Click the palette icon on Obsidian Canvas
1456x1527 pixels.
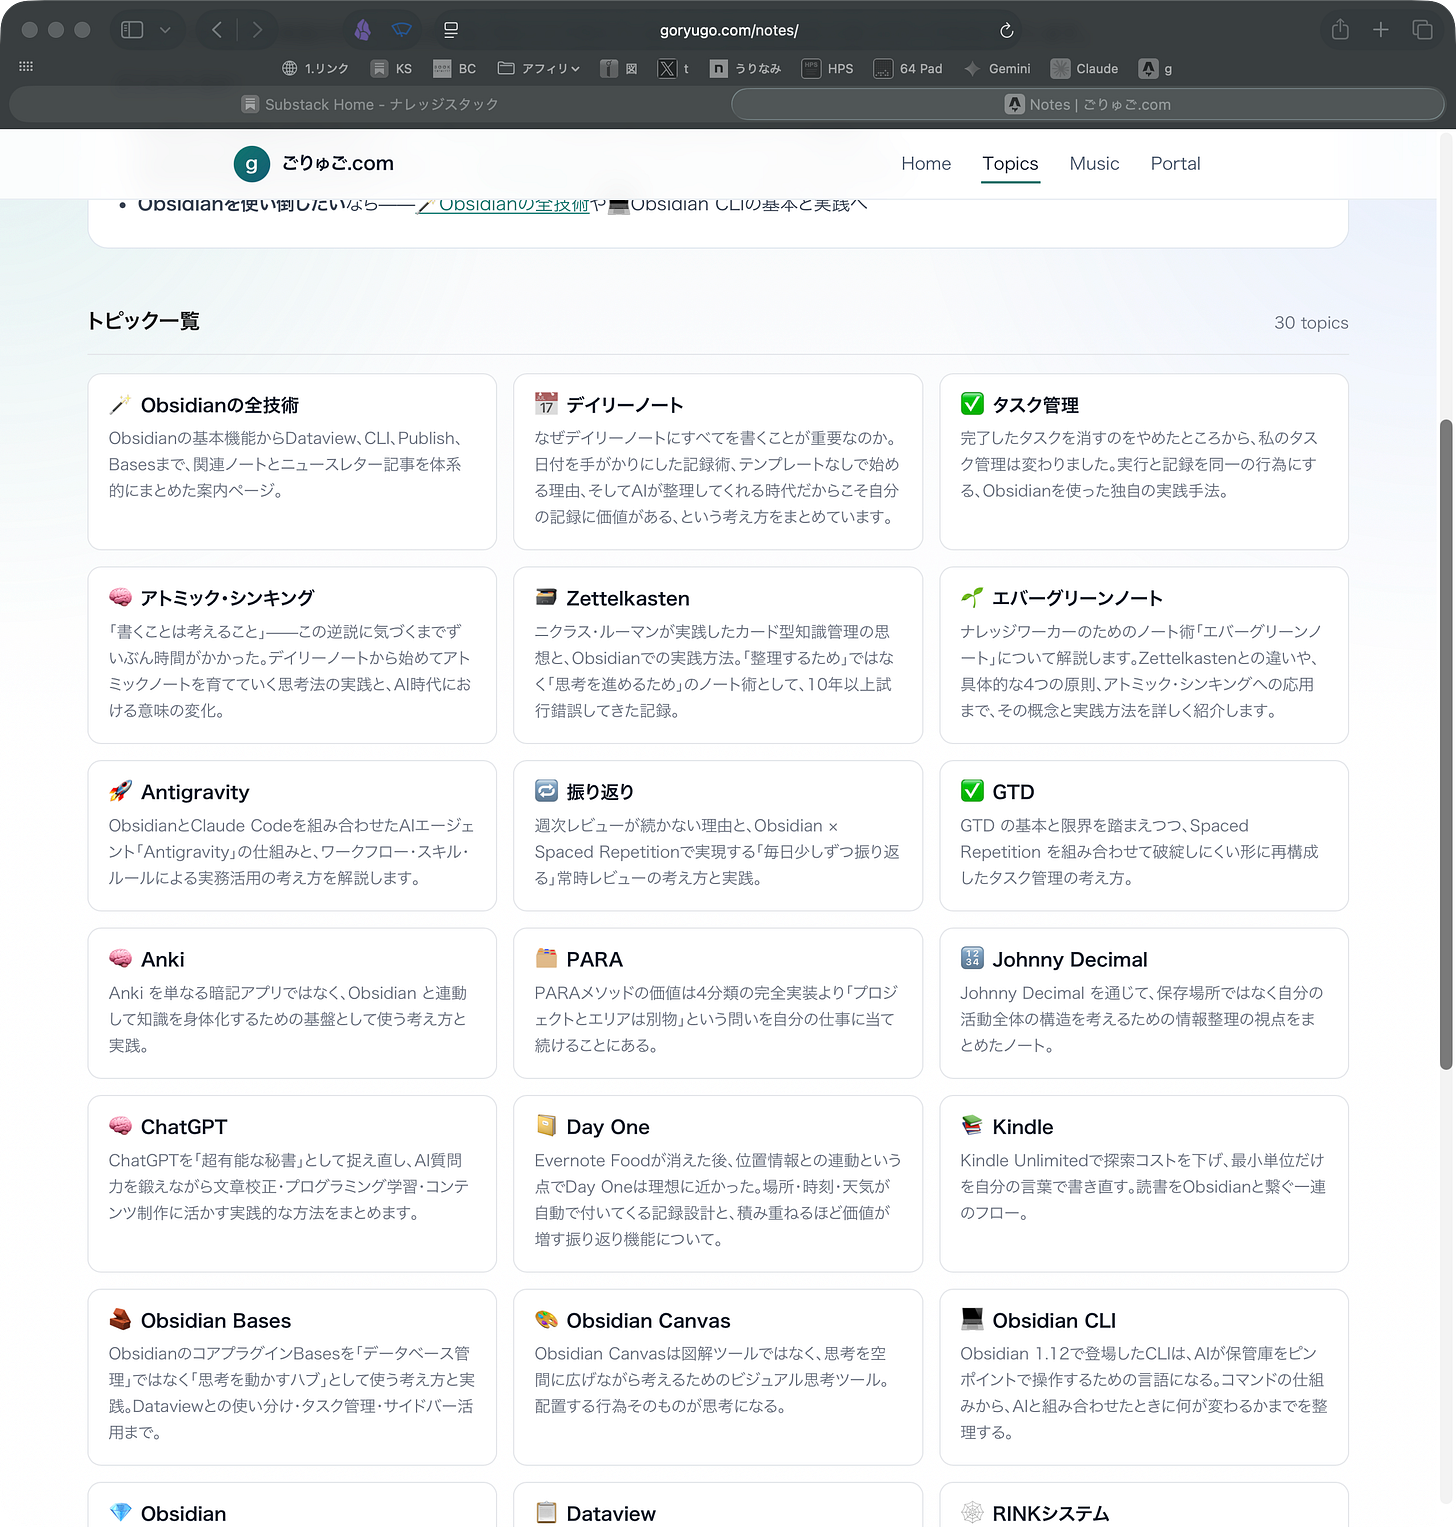546,1319
